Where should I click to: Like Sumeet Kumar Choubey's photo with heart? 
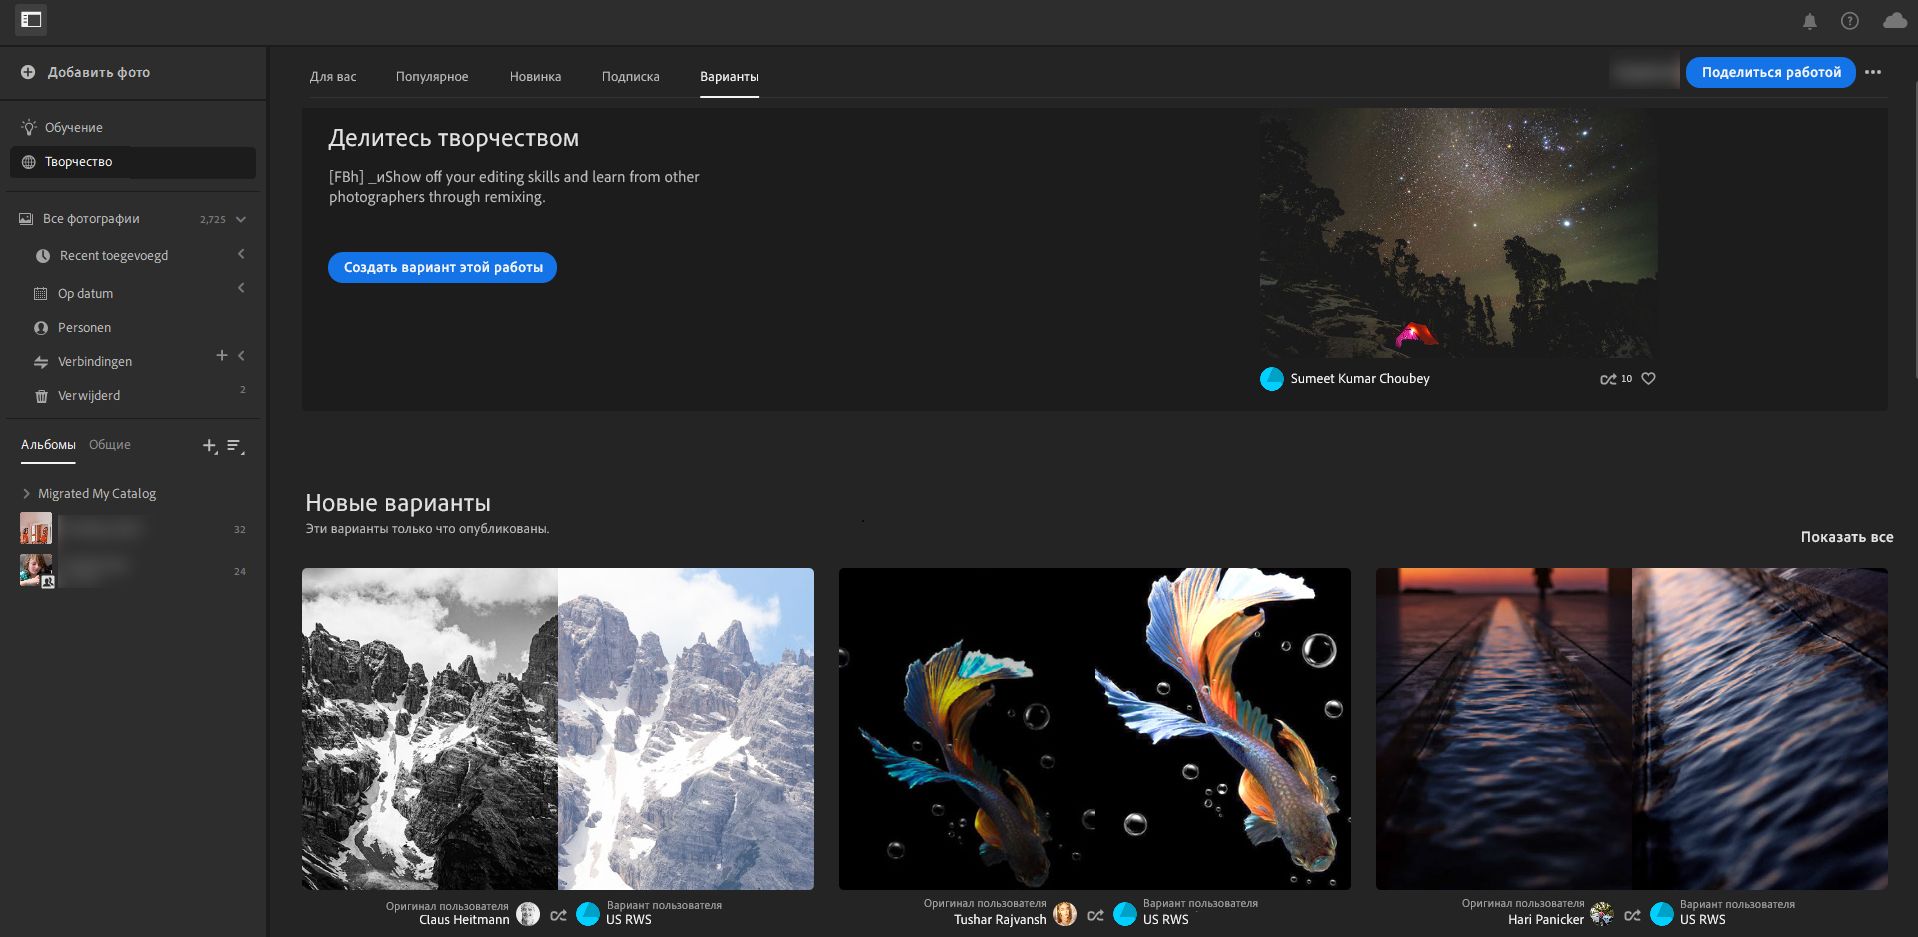(x=1648, y=378)
